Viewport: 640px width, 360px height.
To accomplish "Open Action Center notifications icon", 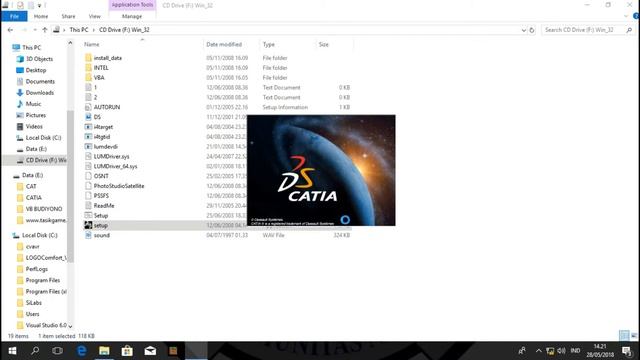I will tap(627, 351).
